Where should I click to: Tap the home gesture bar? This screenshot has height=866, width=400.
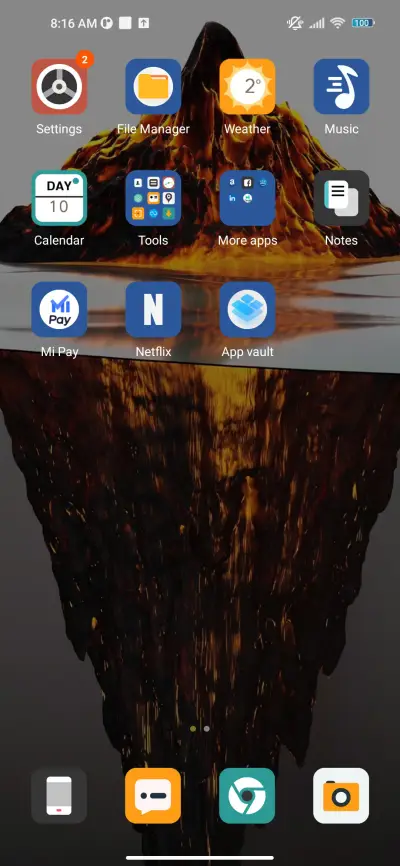(x=200, y=858)
